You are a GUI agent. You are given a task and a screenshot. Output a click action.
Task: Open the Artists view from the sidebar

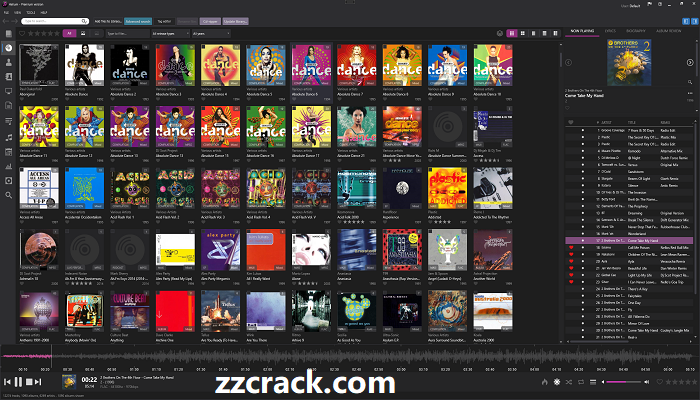pyautogui.click(x=8, y=62)
